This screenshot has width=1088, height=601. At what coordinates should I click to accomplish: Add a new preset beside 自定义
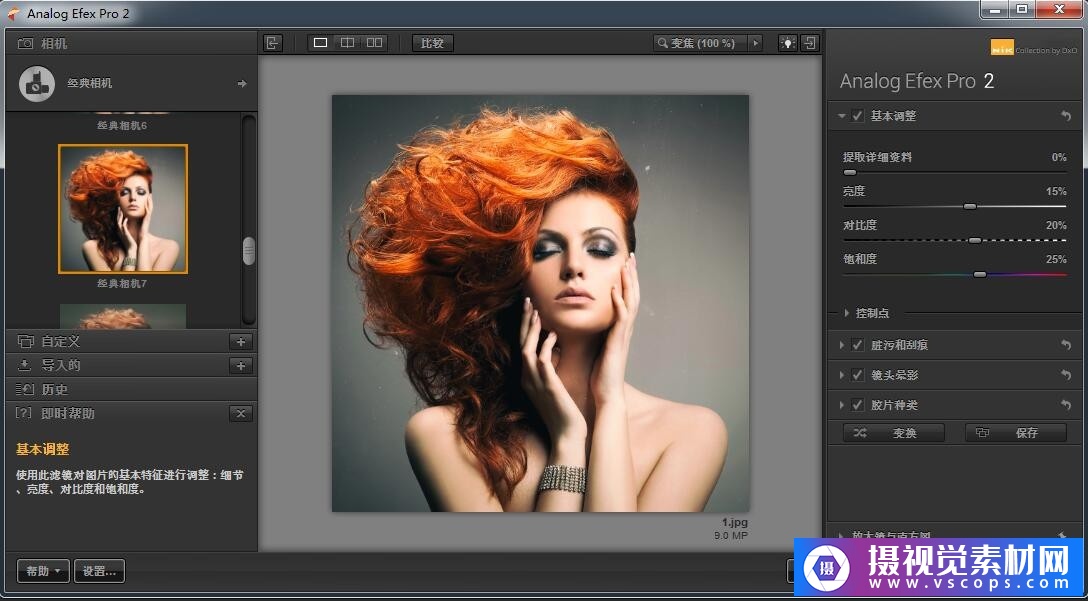tap(240, 341)
